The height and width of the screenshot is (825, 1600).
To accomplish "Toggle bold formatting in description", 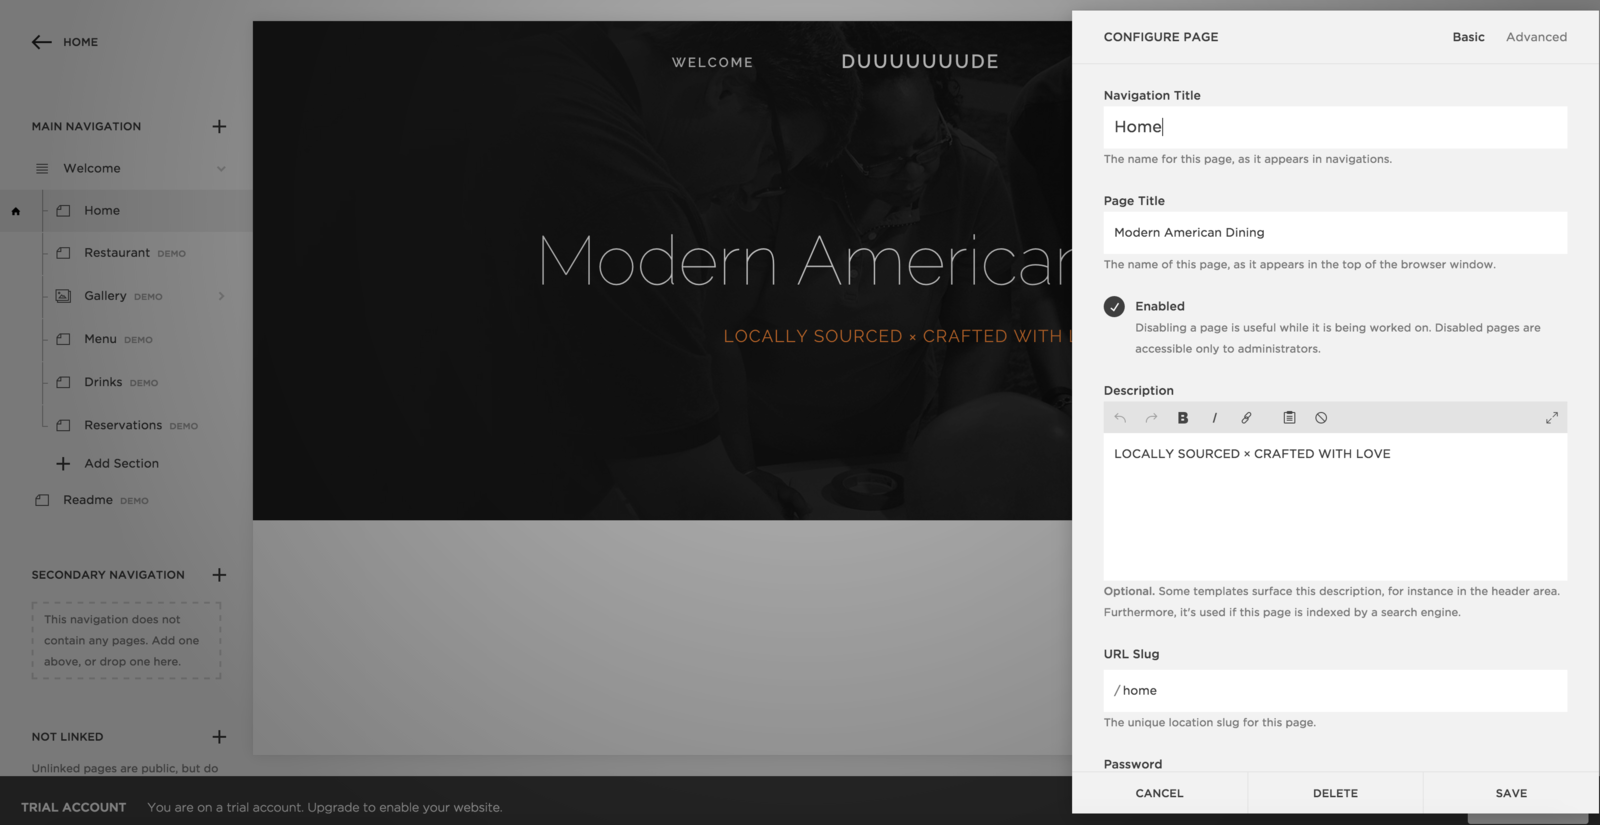I will pyautogui.click(x=1183, y=418).
